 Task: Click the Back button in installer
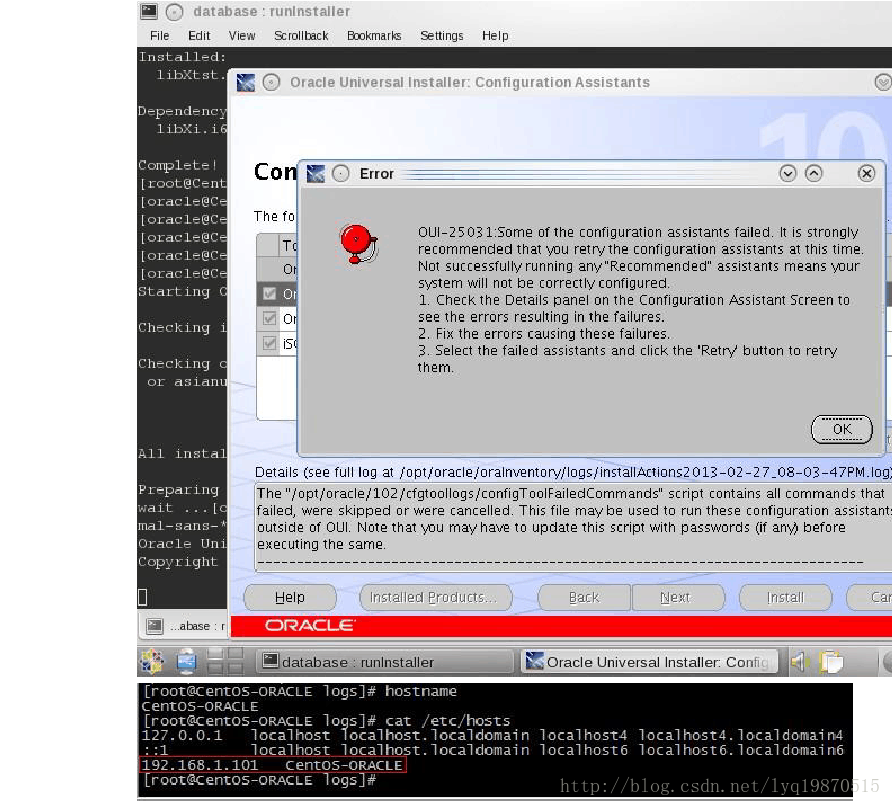pos(584,597)
